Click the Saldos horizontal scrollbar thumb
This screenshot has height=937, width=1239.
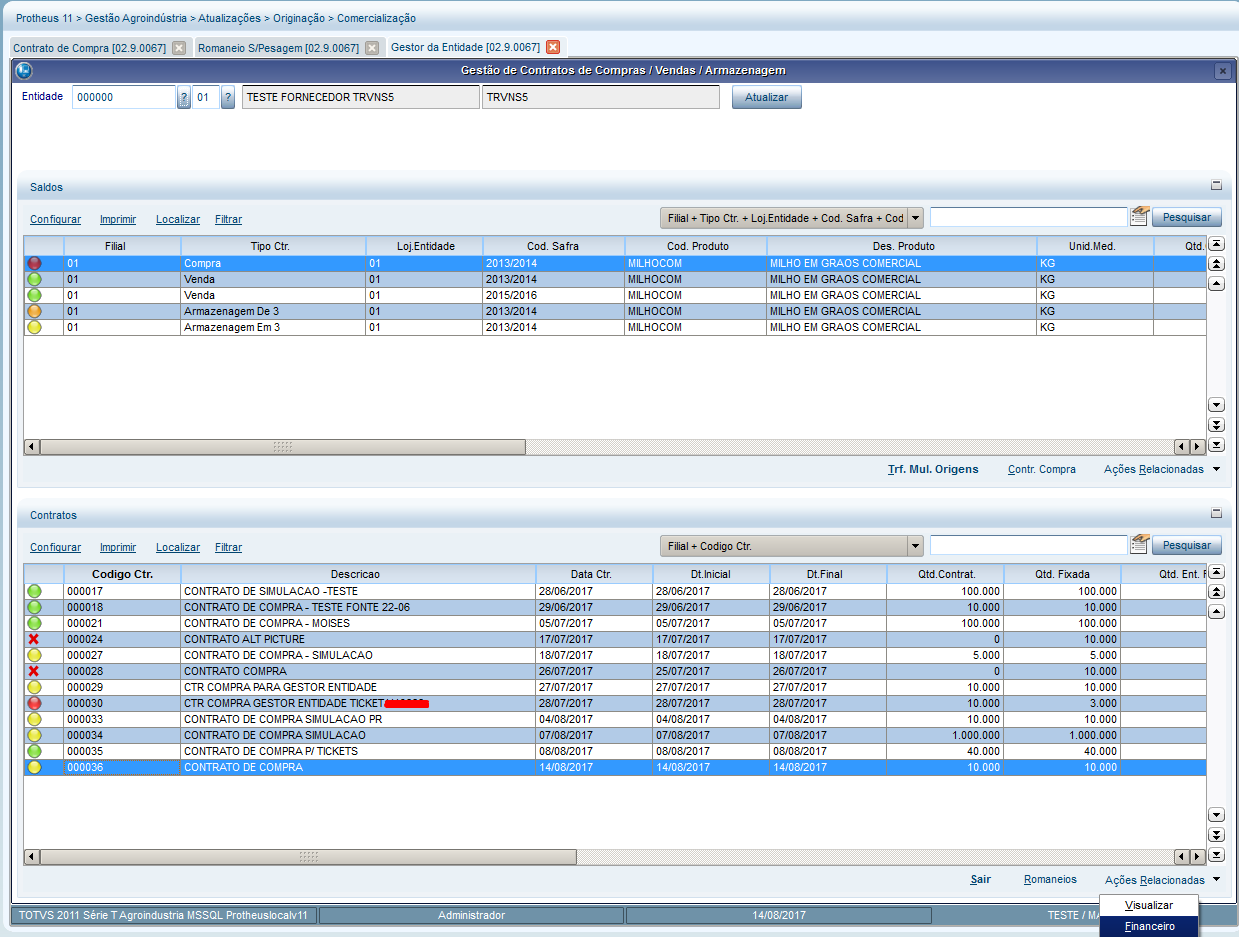[282, 447]
